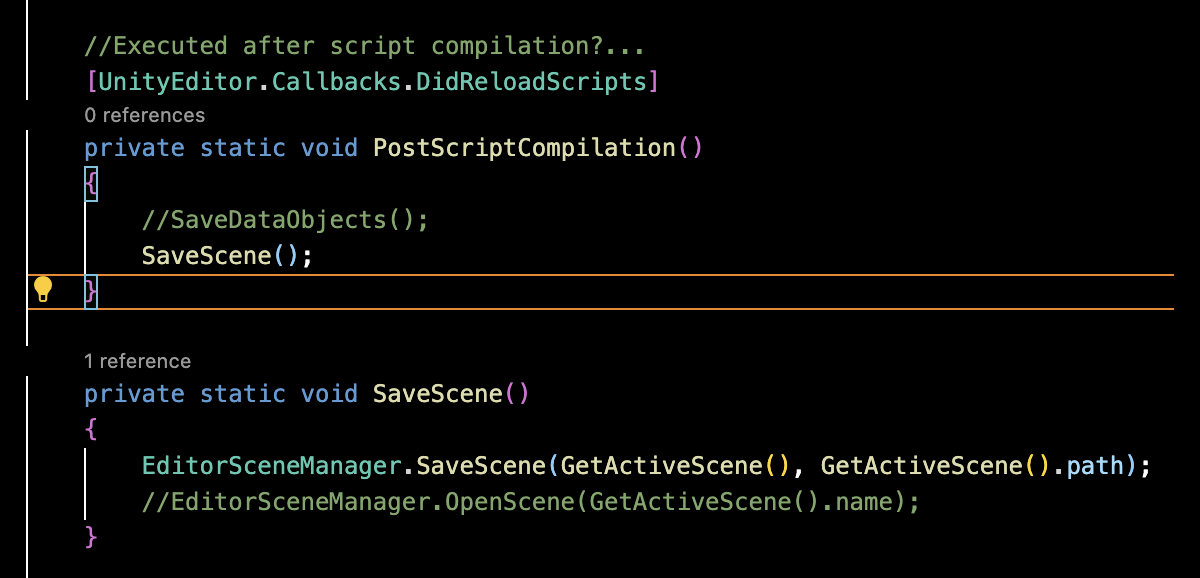Image resolution: width=1200 pixels, height=578 pixels.
Task: Click the yellow lightbulb quick actions icon
Action: tap(42, 290)
